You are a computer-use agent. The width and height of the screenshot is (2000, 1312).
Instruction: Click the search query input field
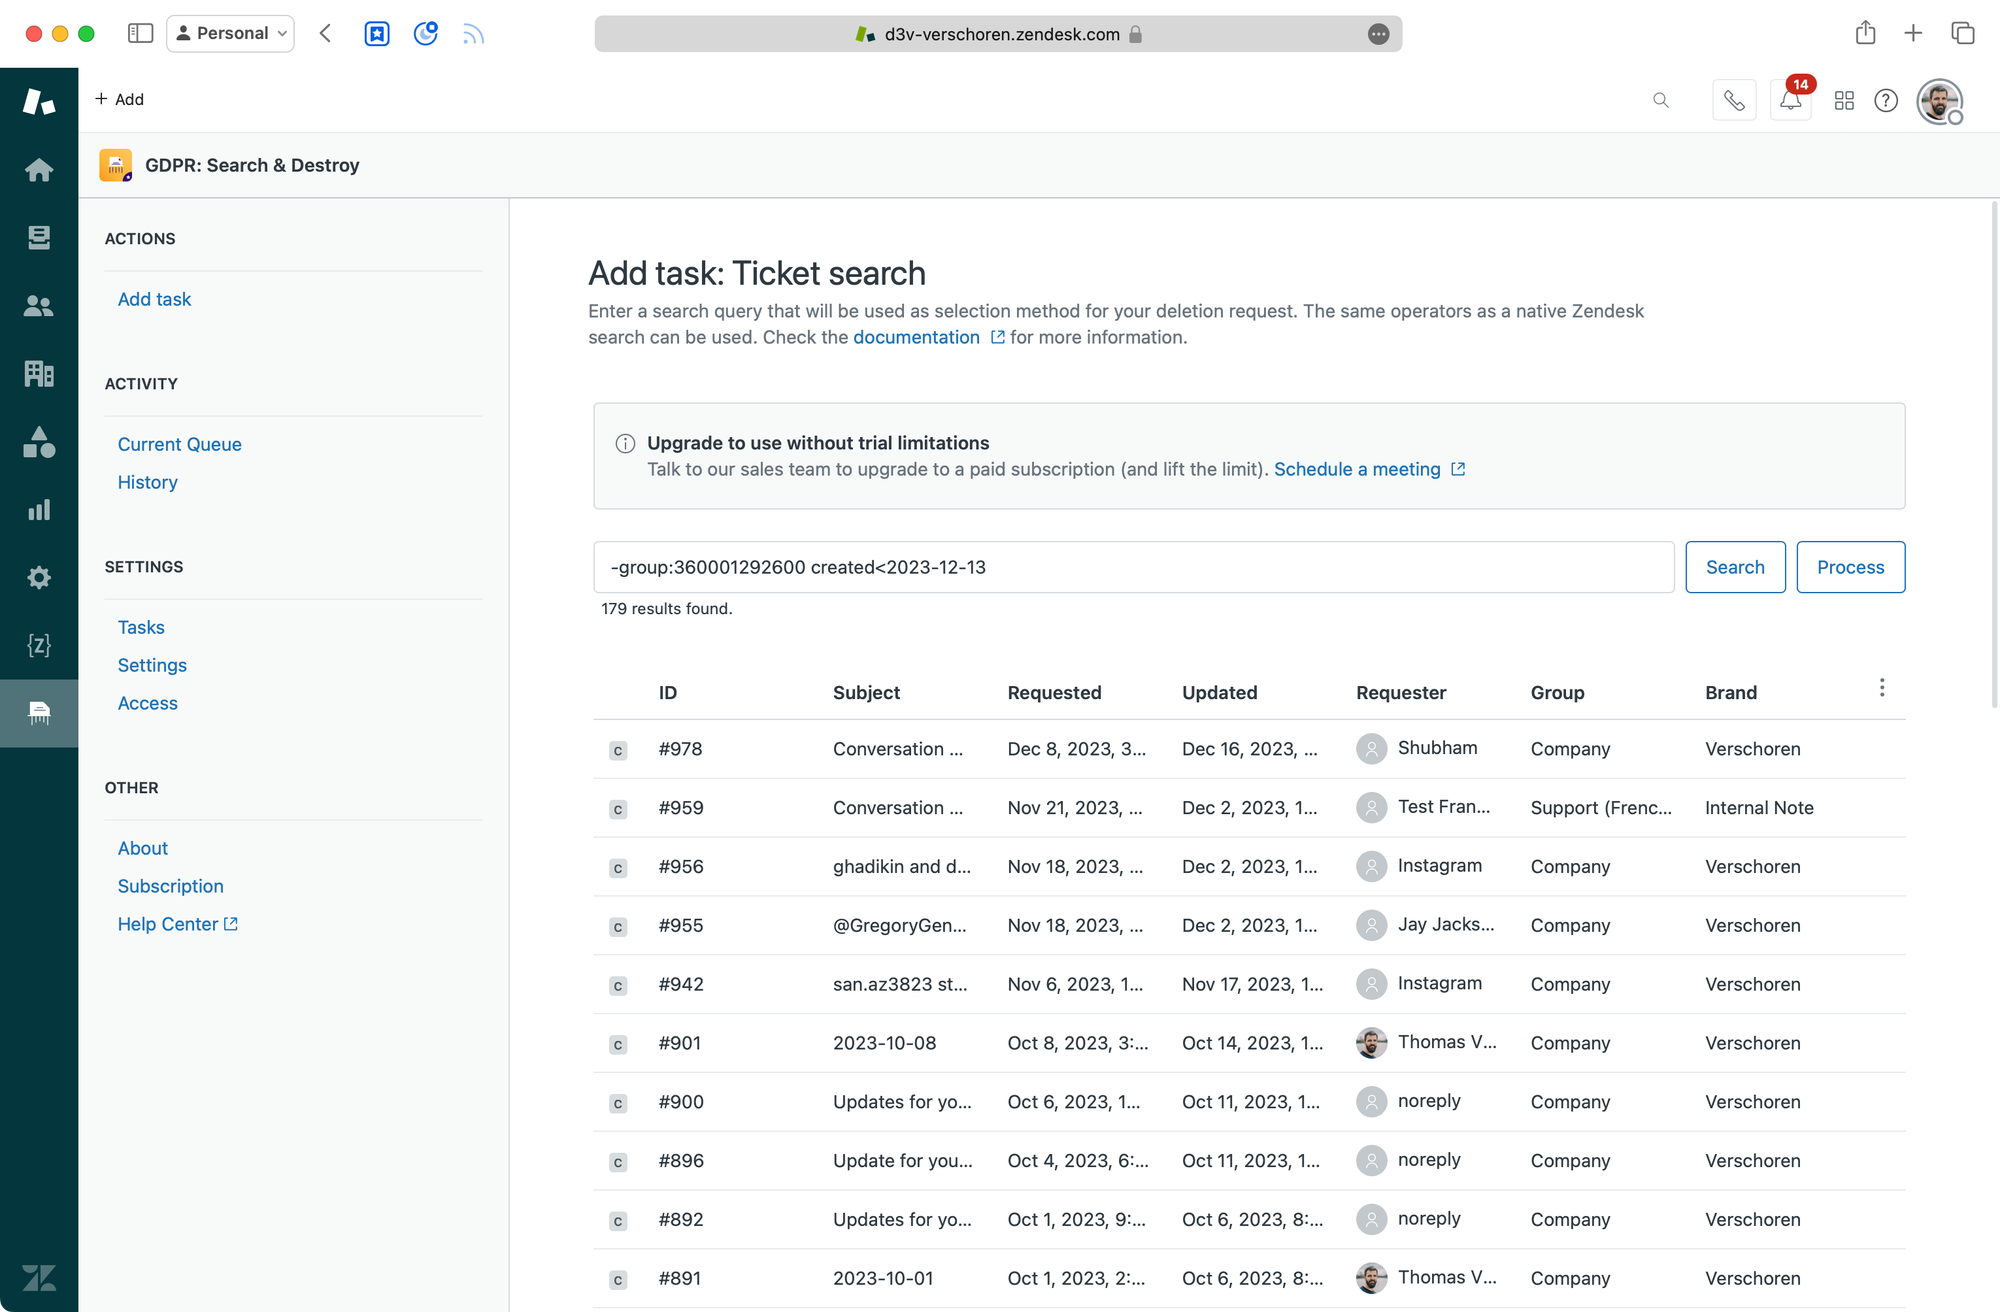[x=1133, y=567]
